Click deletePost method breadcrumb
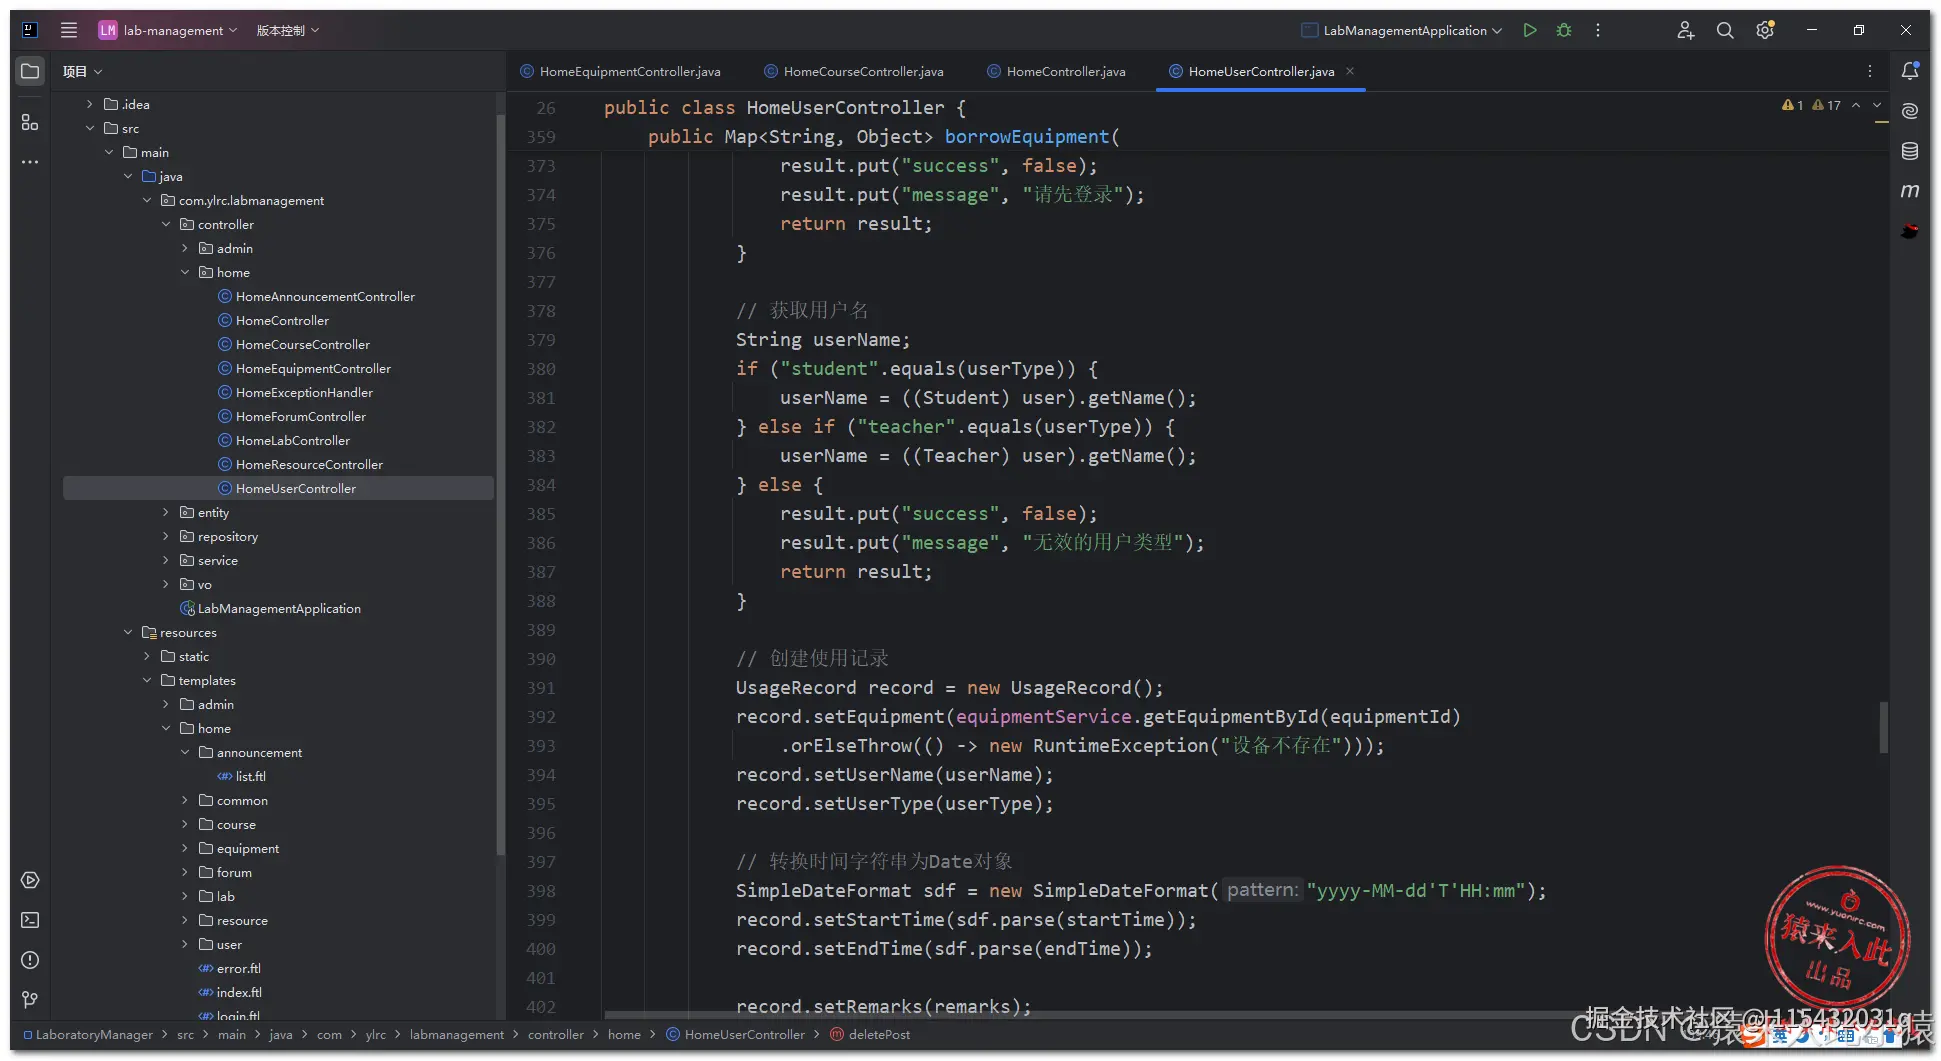This screenshot has width=1941, height=1061. (x=870, y=1034)
